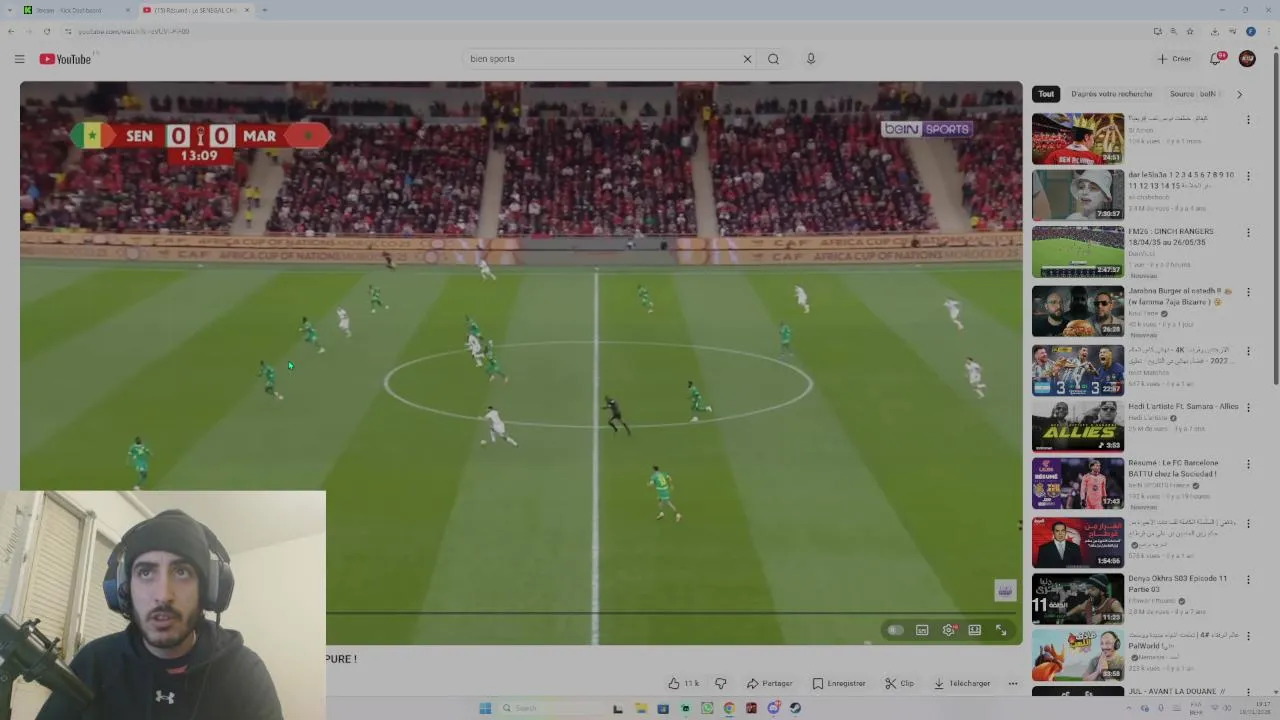
Task: Create a clip with the Clip button
Action: [899, 684]
